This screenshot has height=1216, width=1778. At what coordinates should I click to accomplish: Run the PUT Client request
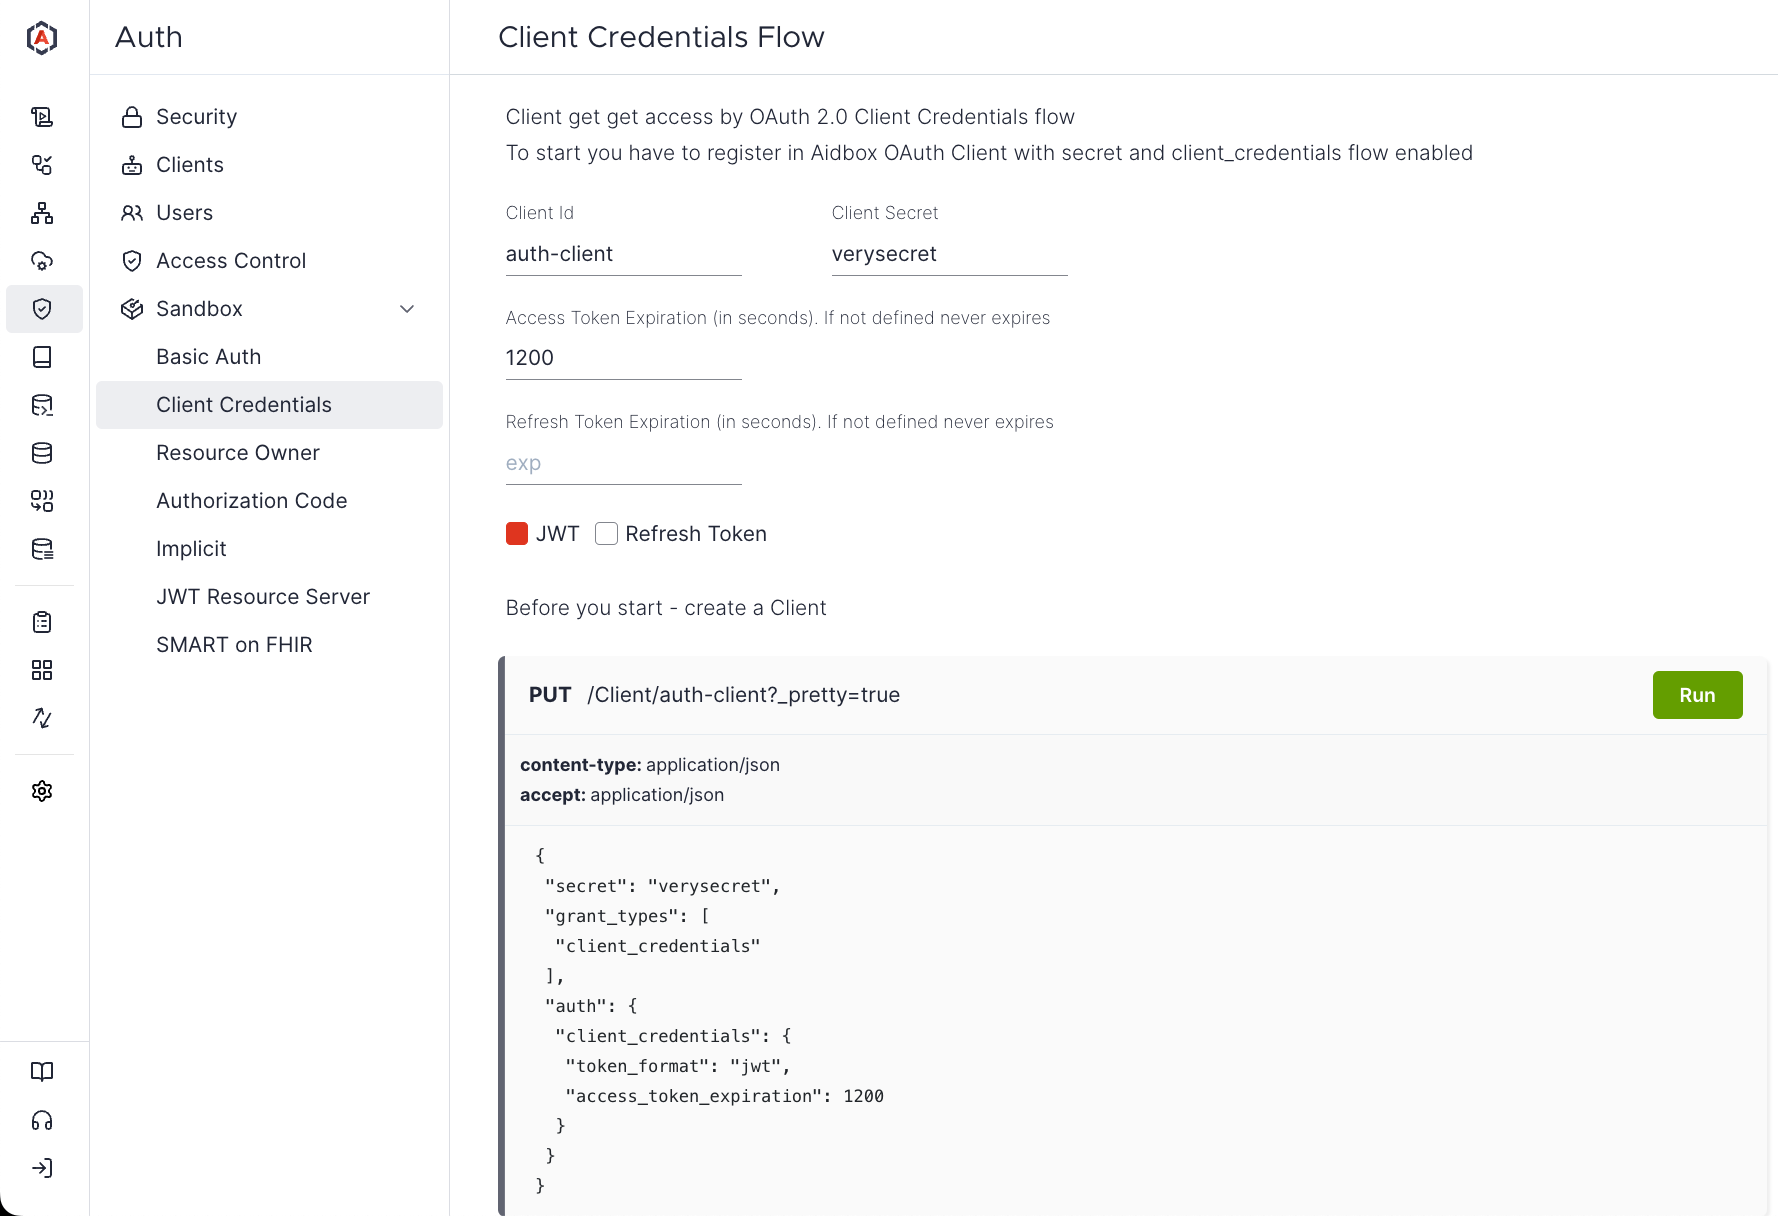[1697, 695]
